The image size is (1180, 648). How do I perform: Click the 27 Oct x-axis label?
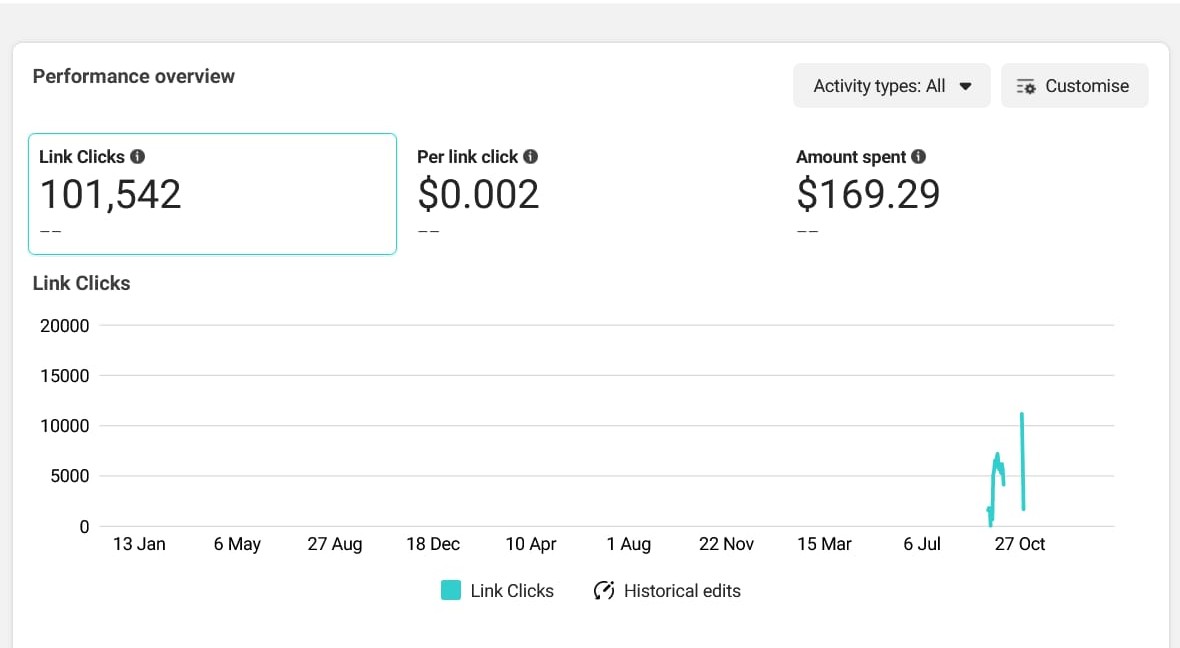pyautogui.click(x=1019, y=544)
